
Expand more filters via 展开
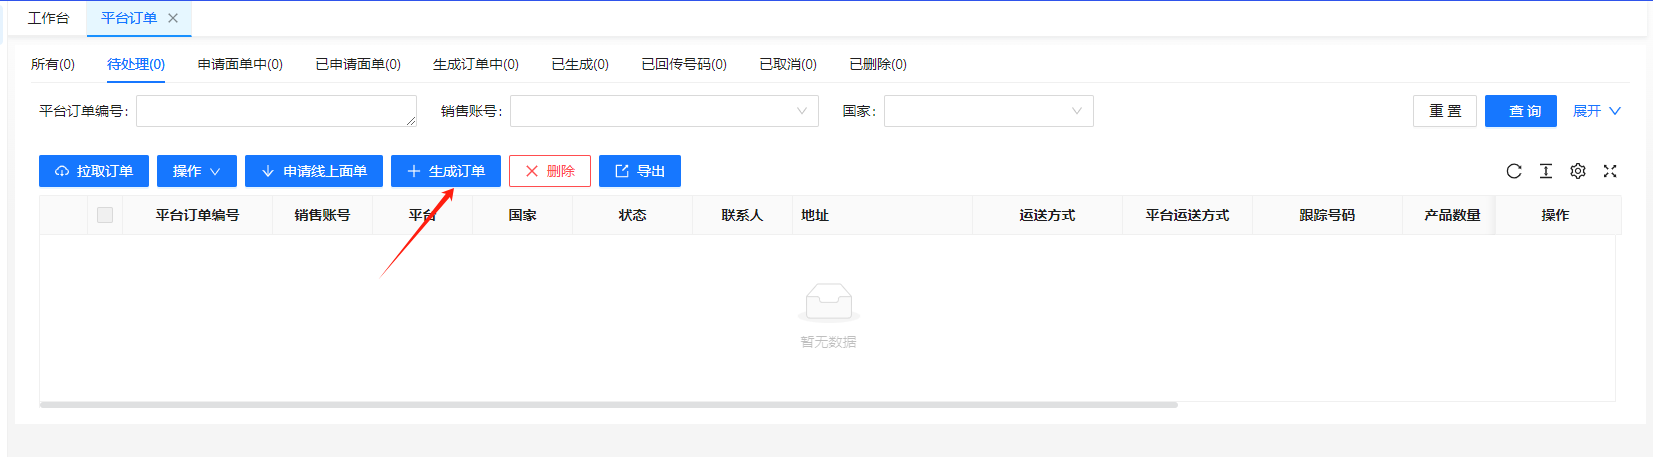point(1596,111)
